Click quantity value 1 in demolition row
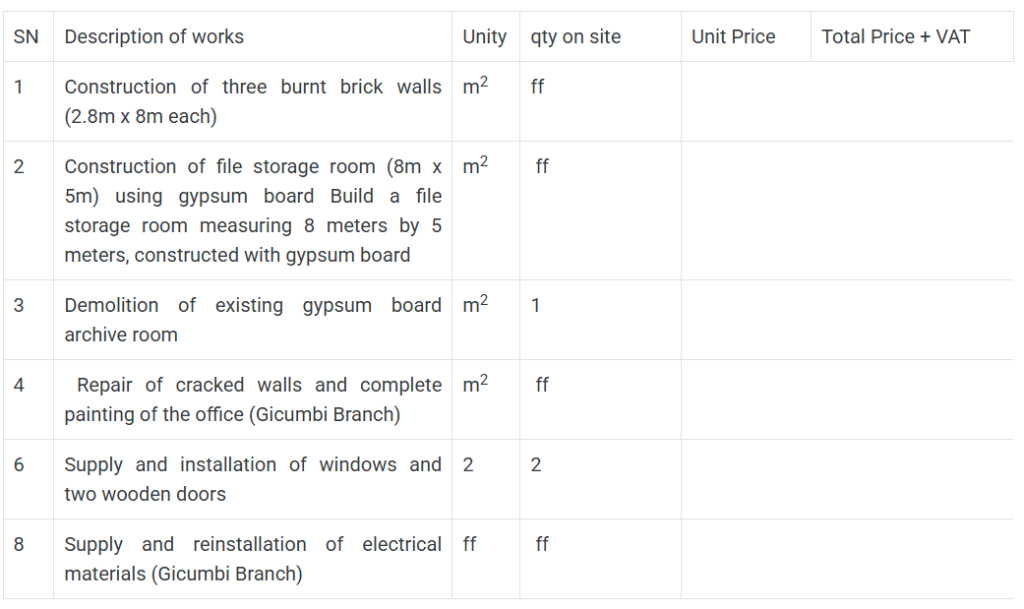This screenshot has height=609, width=1024. (536, 305)
